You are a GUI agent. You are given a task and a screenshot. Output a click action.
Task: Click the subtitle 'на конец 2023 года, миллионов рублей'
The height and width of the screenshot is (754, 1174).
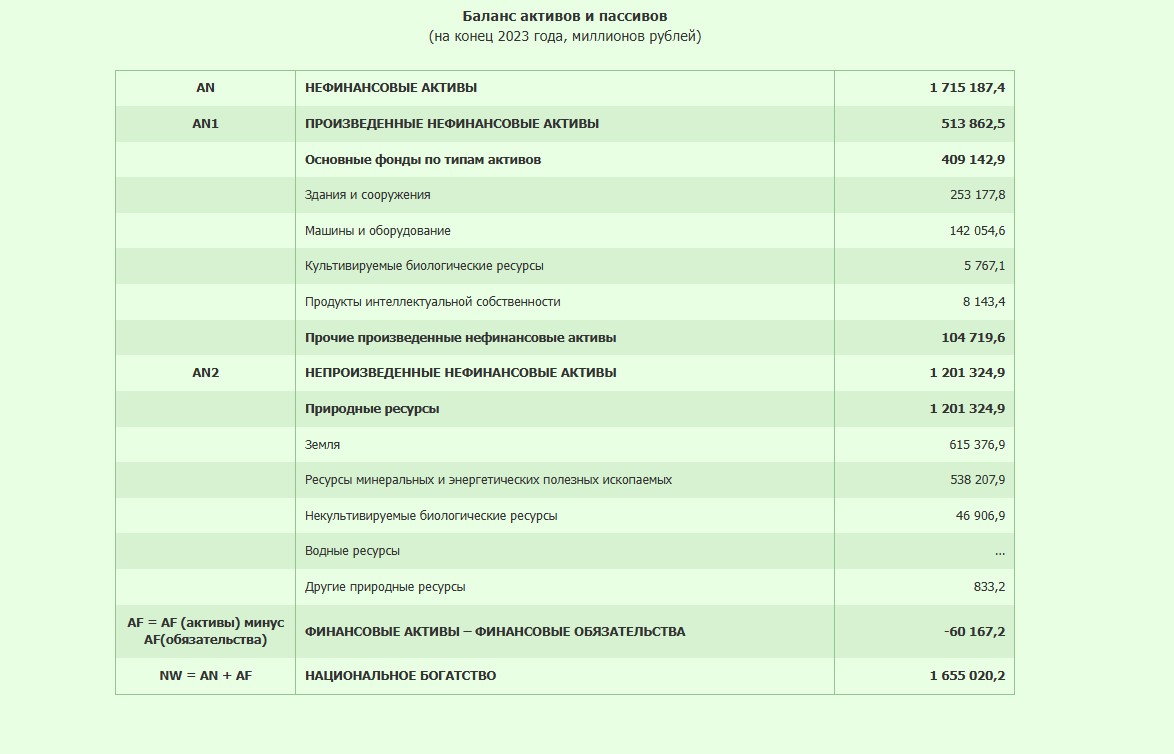click(x=565, y=37)
